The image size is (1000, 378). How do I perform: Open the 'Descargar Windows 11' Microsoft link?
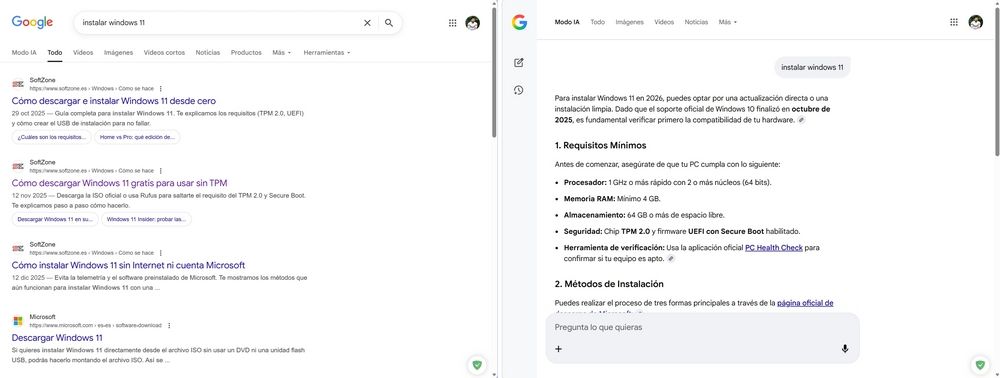point(57,338)
